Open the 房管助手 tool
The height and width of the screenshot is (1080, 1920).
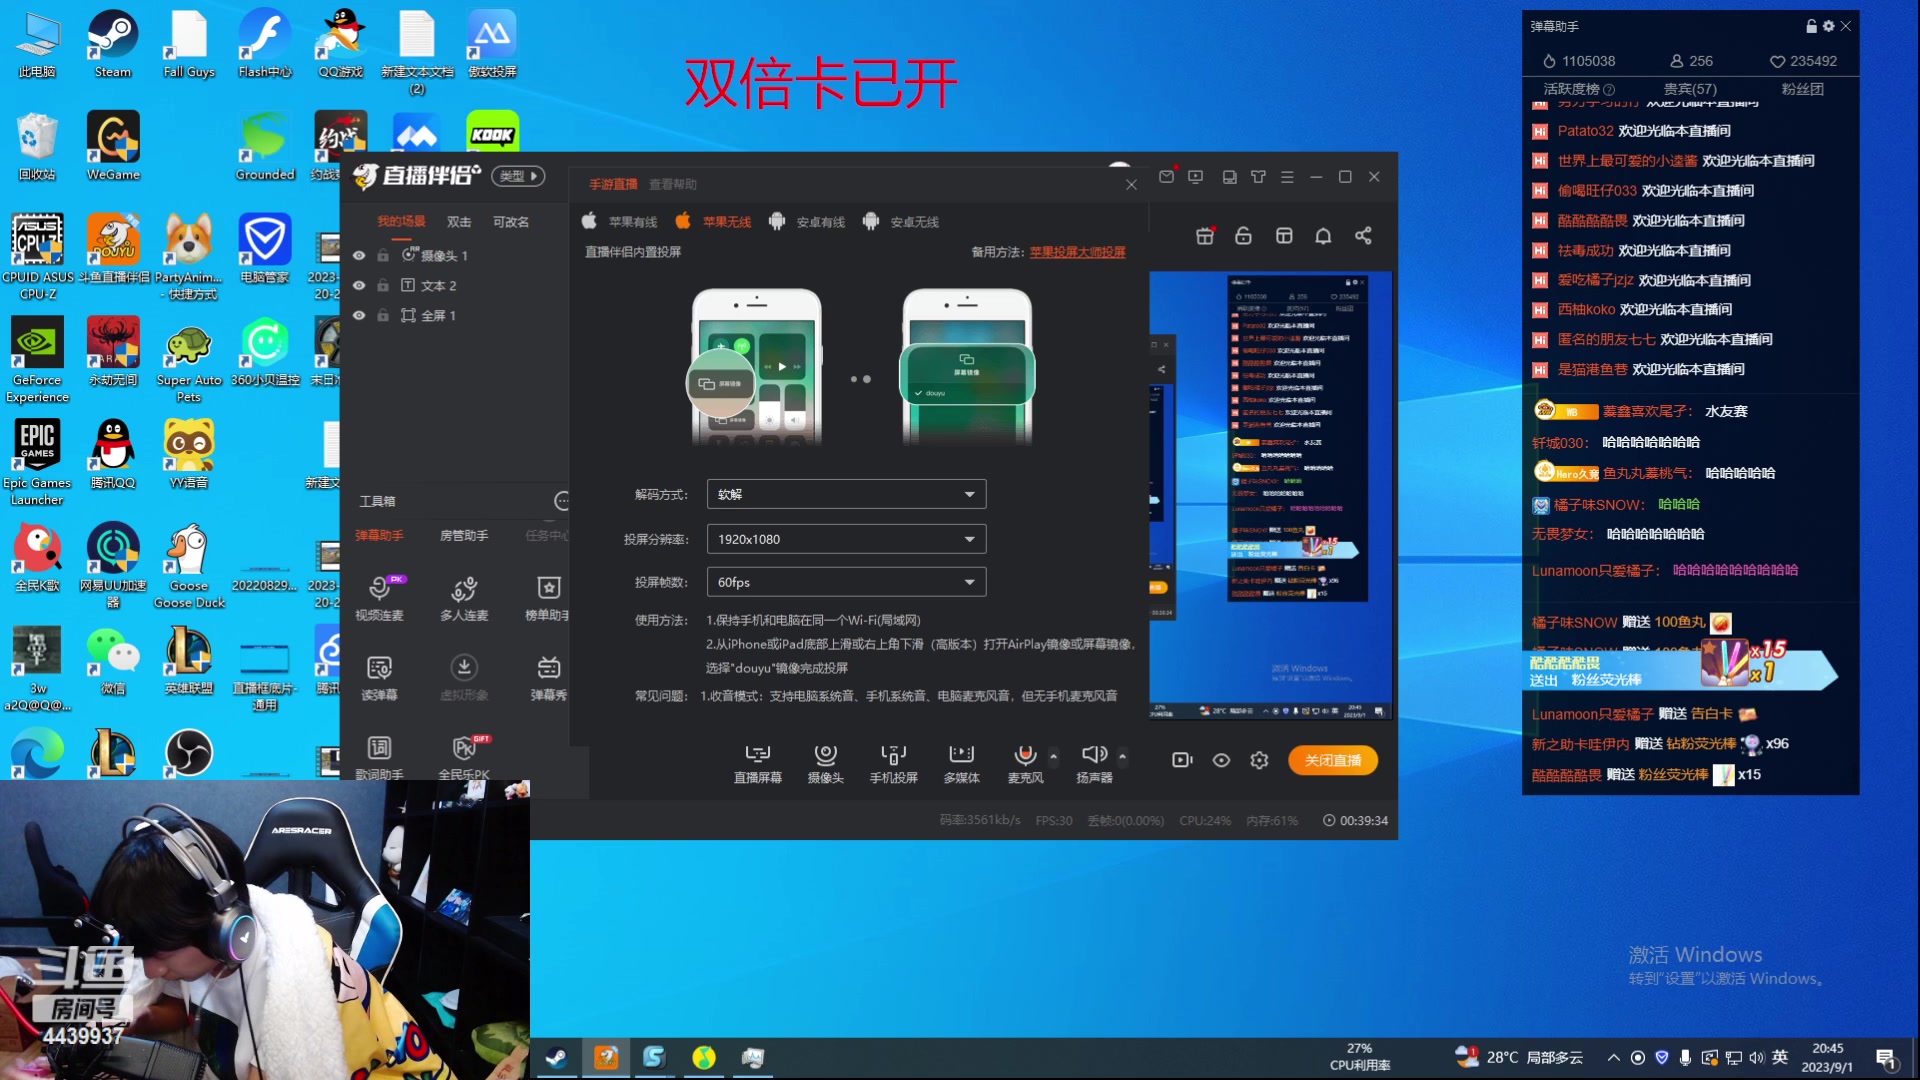pyautogui.click(x=464, y=536)
